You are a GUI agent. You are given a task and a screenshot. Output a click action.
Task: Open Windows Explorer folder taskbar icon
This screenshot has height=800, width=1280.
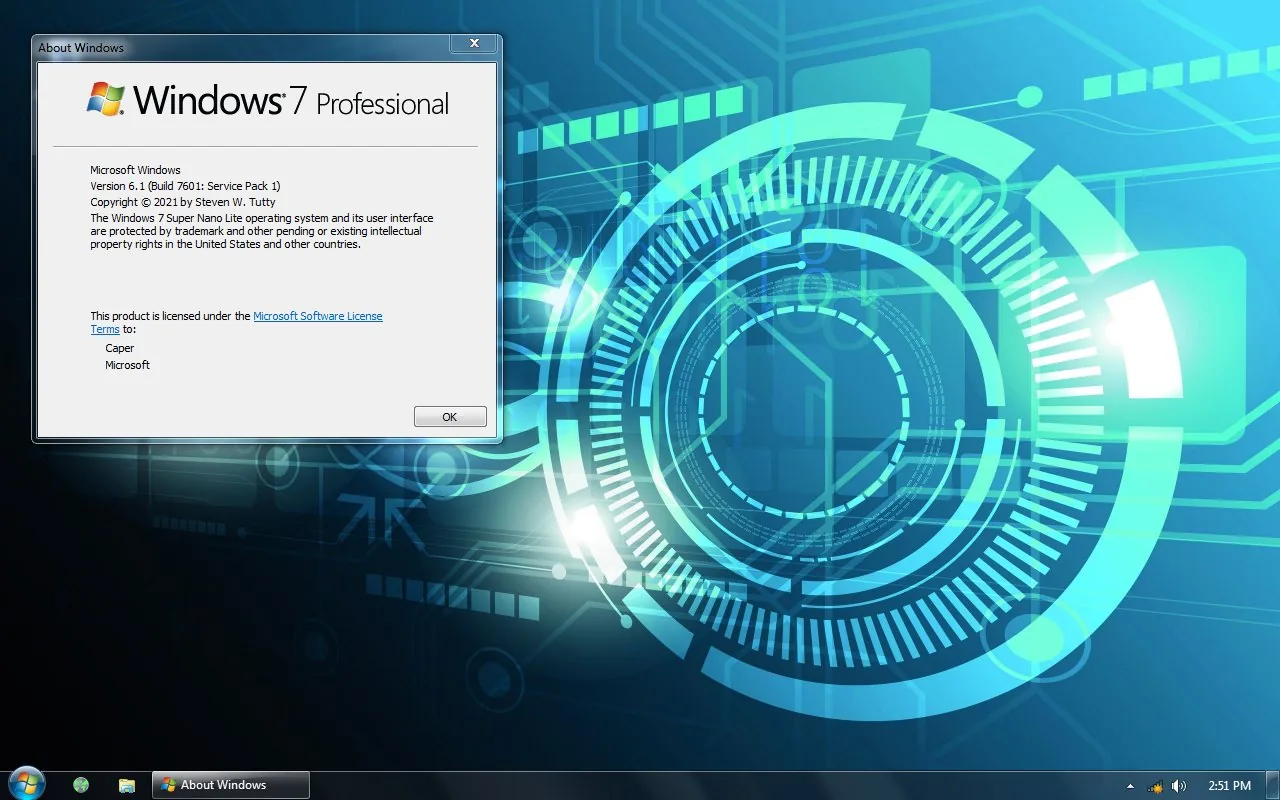[x=127, y=785]
